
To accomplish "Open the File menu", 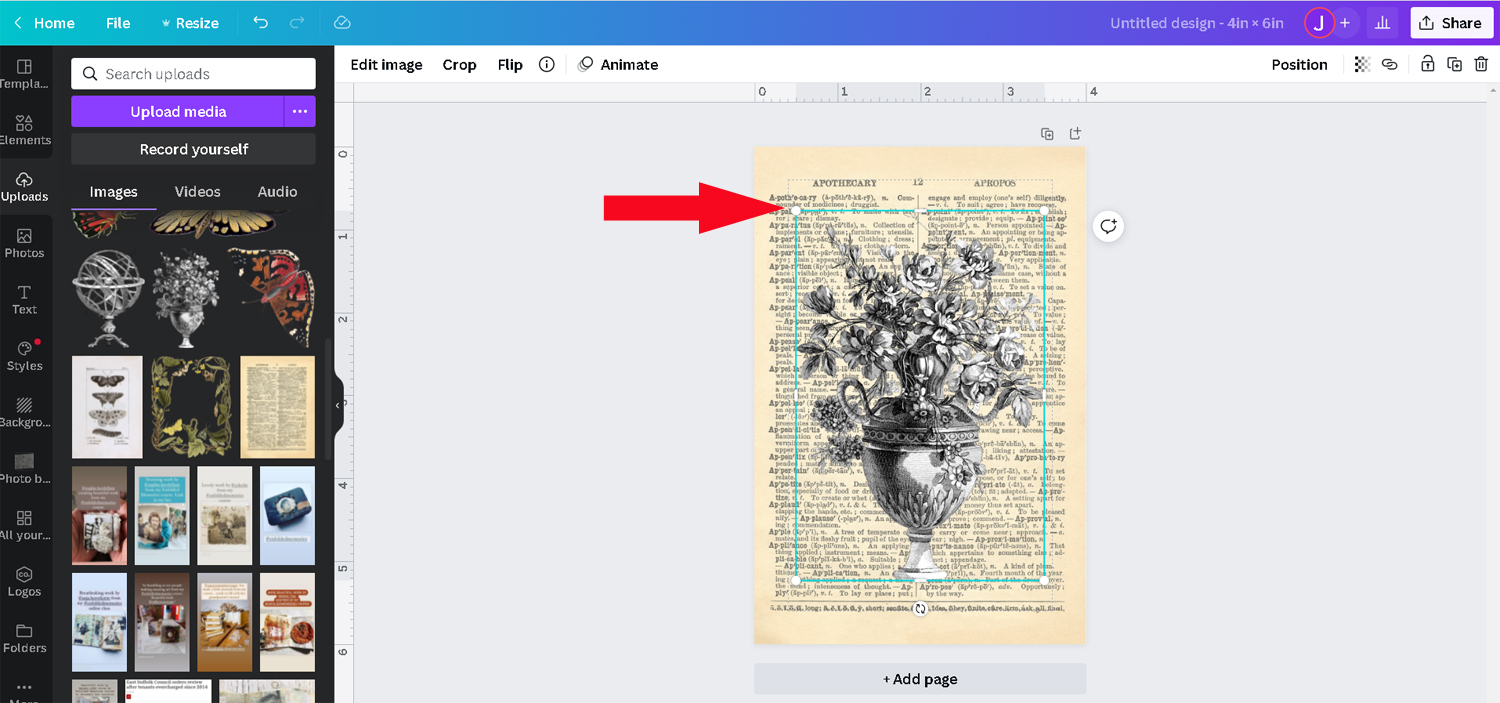I will tap(118, 23).
